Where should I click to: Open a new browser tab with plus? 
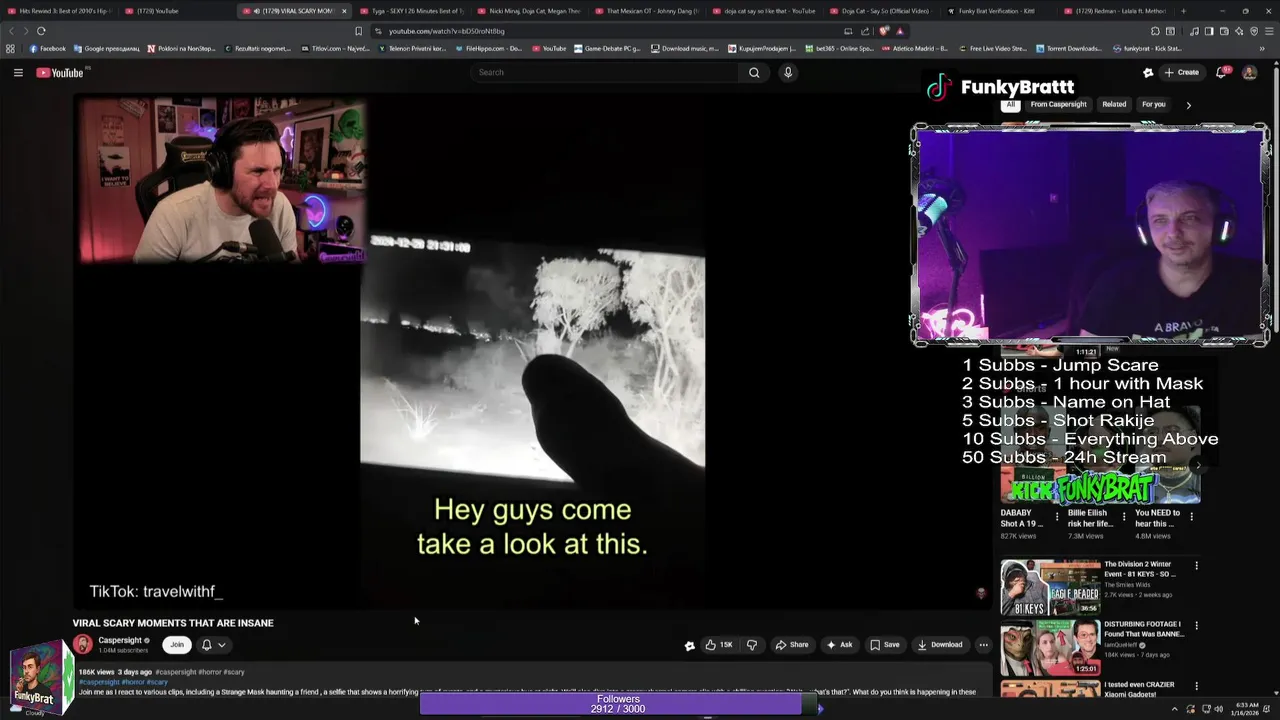(x=1183, y=11)
